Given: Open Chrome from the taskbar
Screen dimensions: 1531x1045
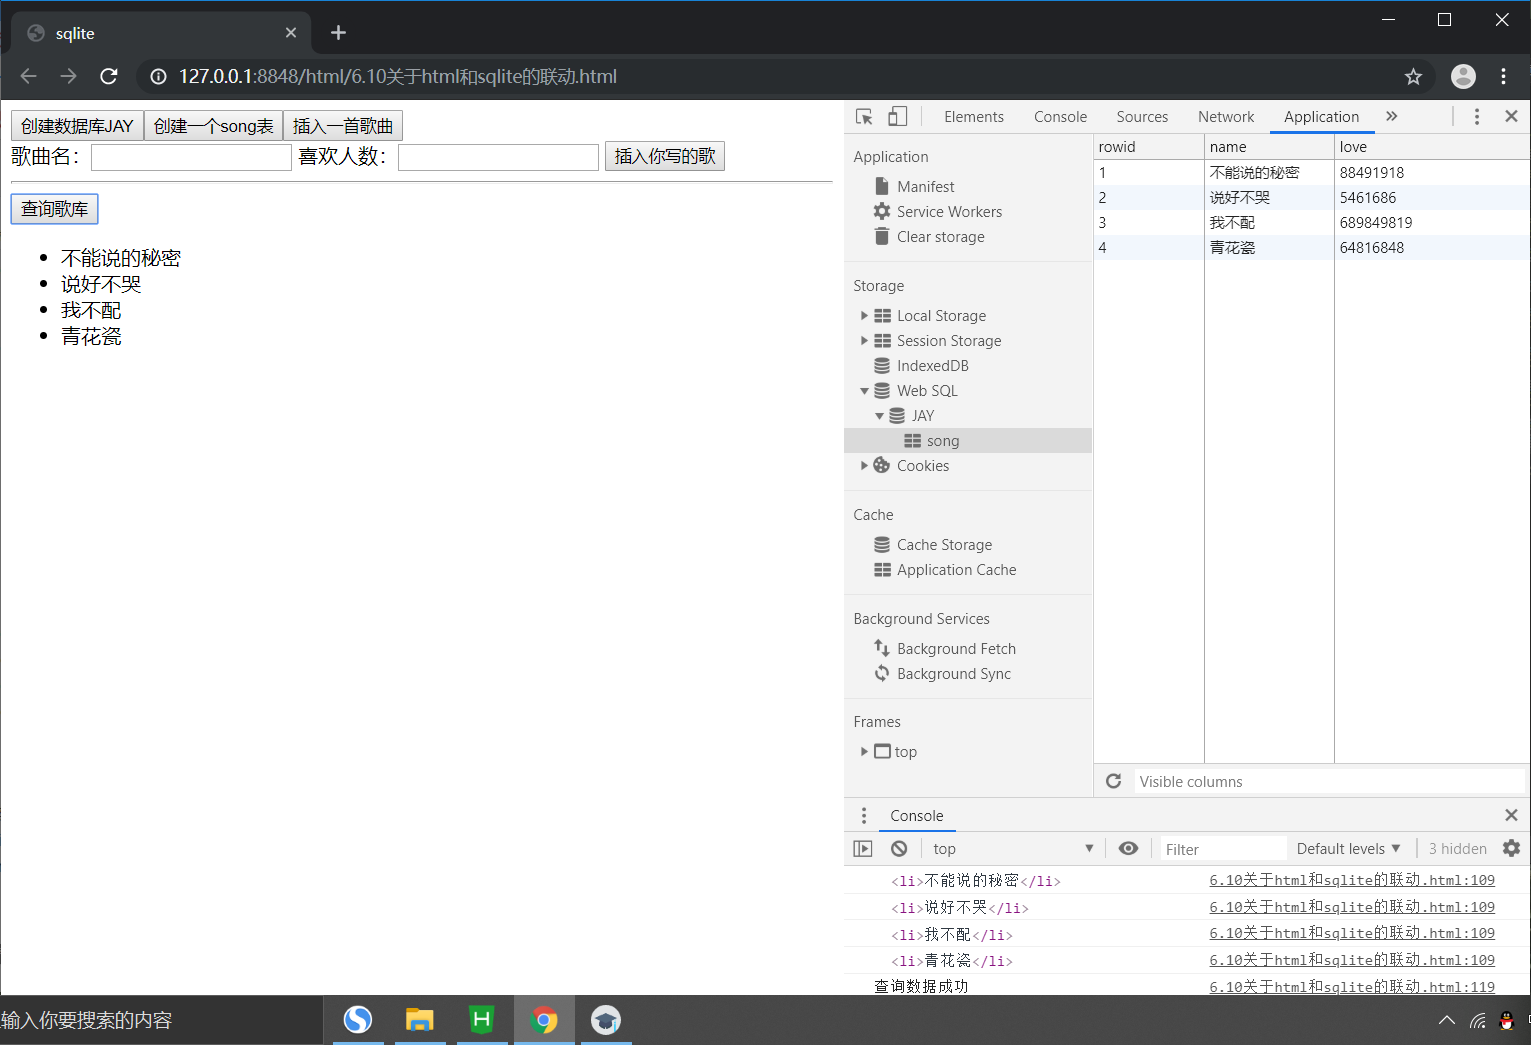Looking at the screenshot, I should (x=544, y=1019).
